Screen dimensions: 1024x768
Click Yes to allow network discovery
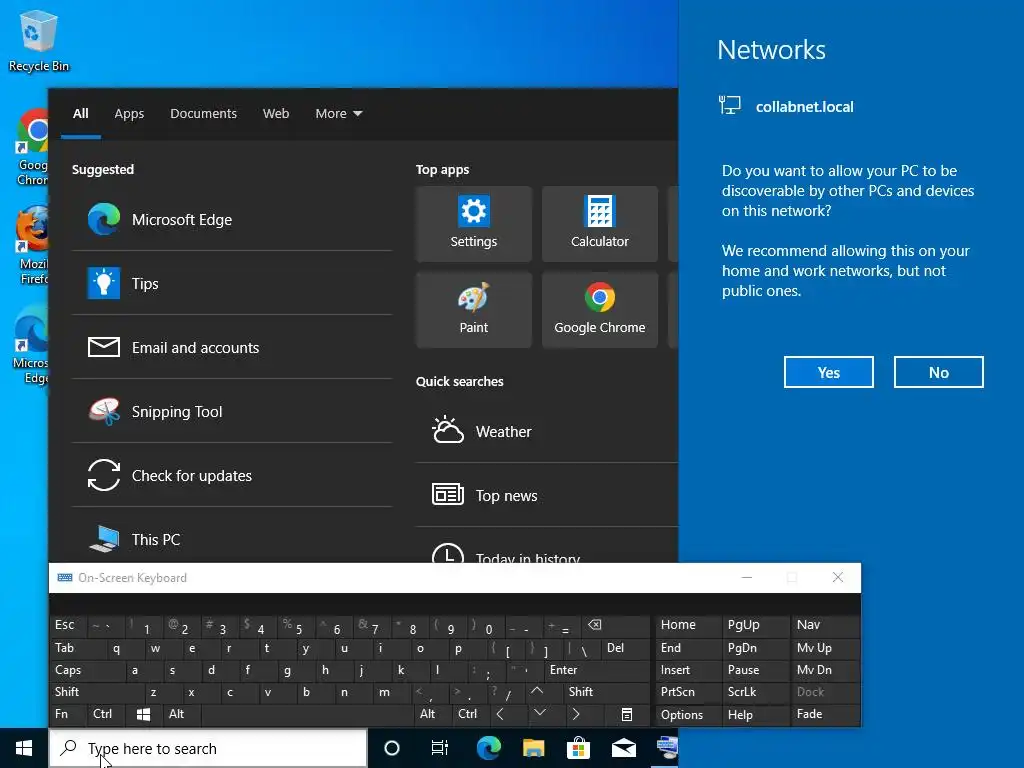[829, 372]
